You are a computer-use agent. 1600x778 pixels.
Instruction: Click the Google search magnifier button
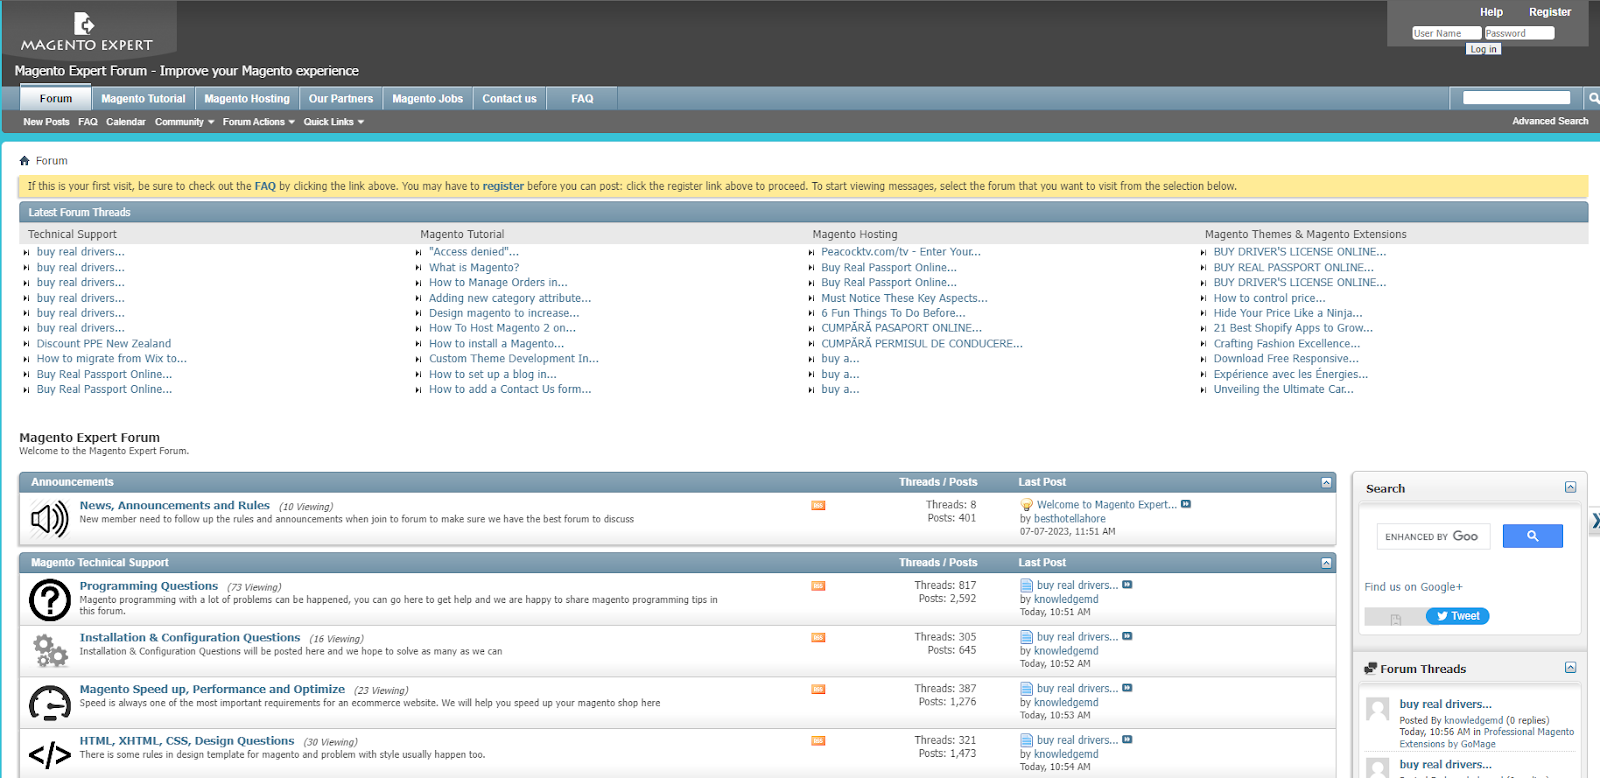1533,537
